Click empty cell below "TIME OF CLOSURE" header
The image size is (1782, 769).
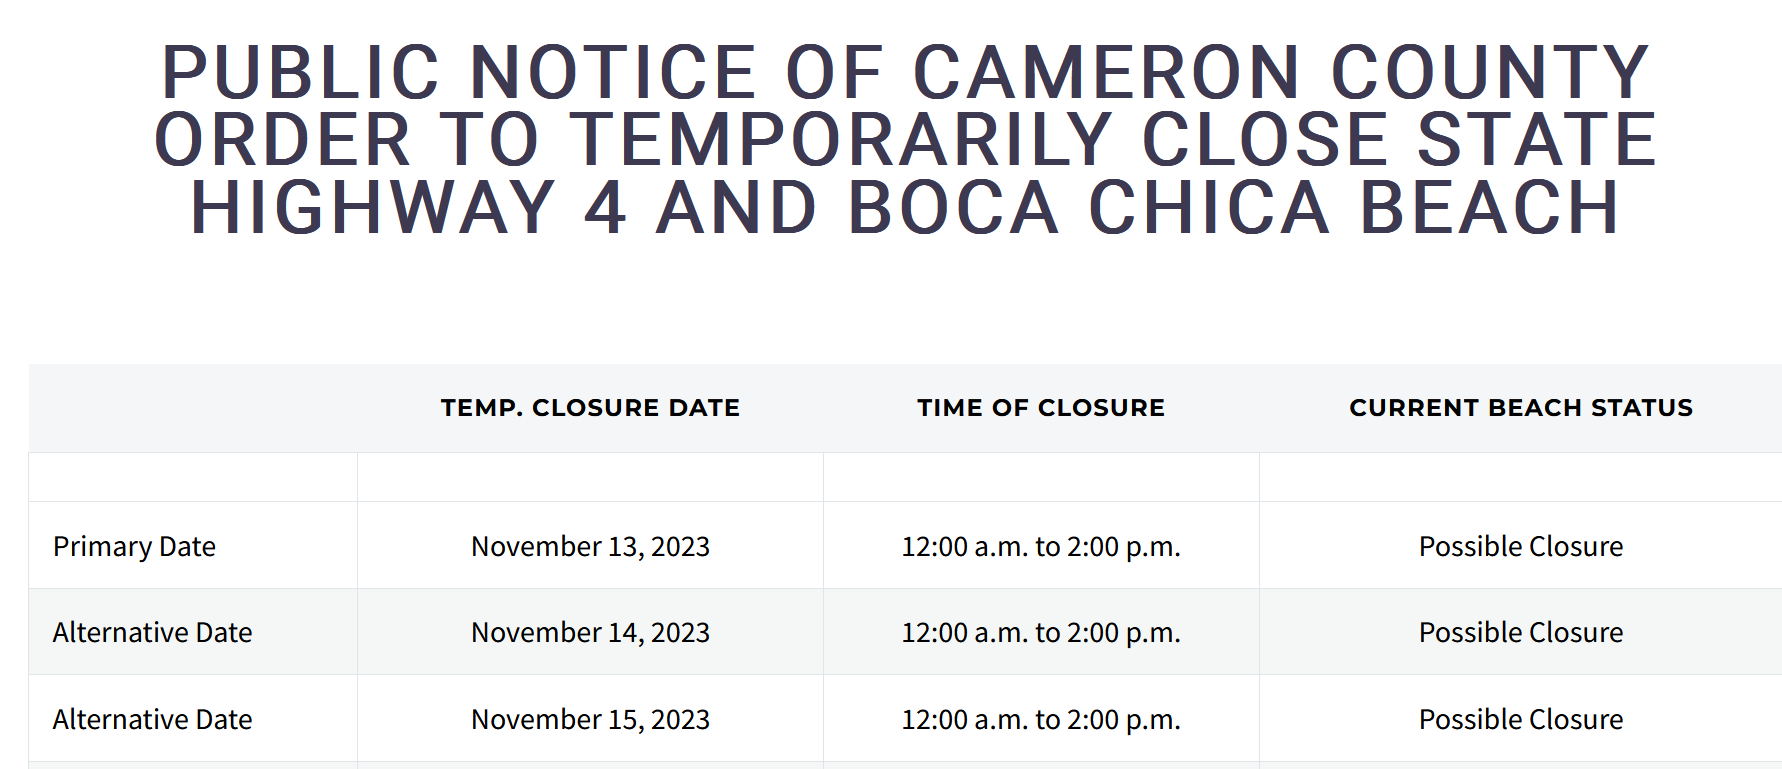coord(1041,477)
